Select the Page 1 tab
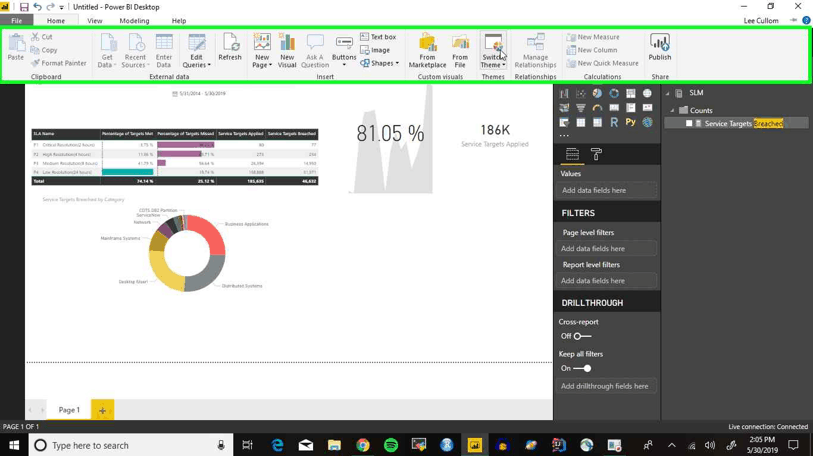This screenshot has width=816, height=458. [69, 410]
